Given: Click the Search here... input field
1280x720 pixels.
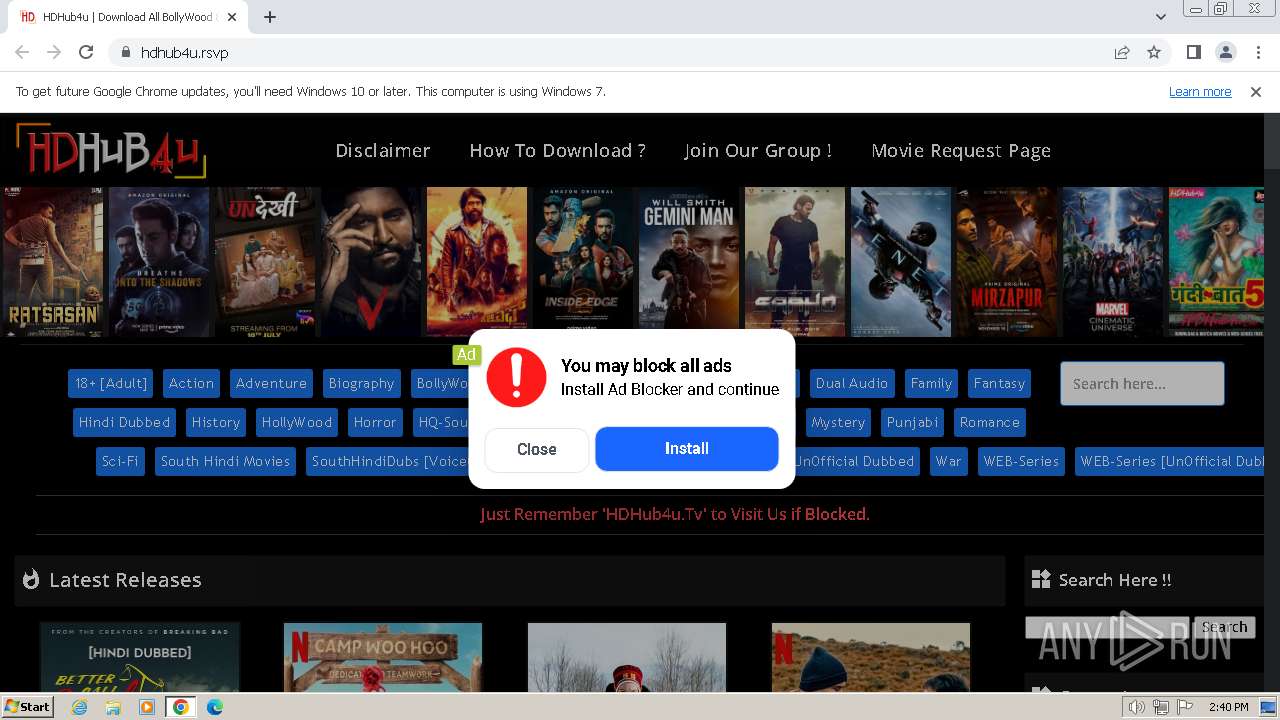Looking at the screenshot, I should point(1142,384).
